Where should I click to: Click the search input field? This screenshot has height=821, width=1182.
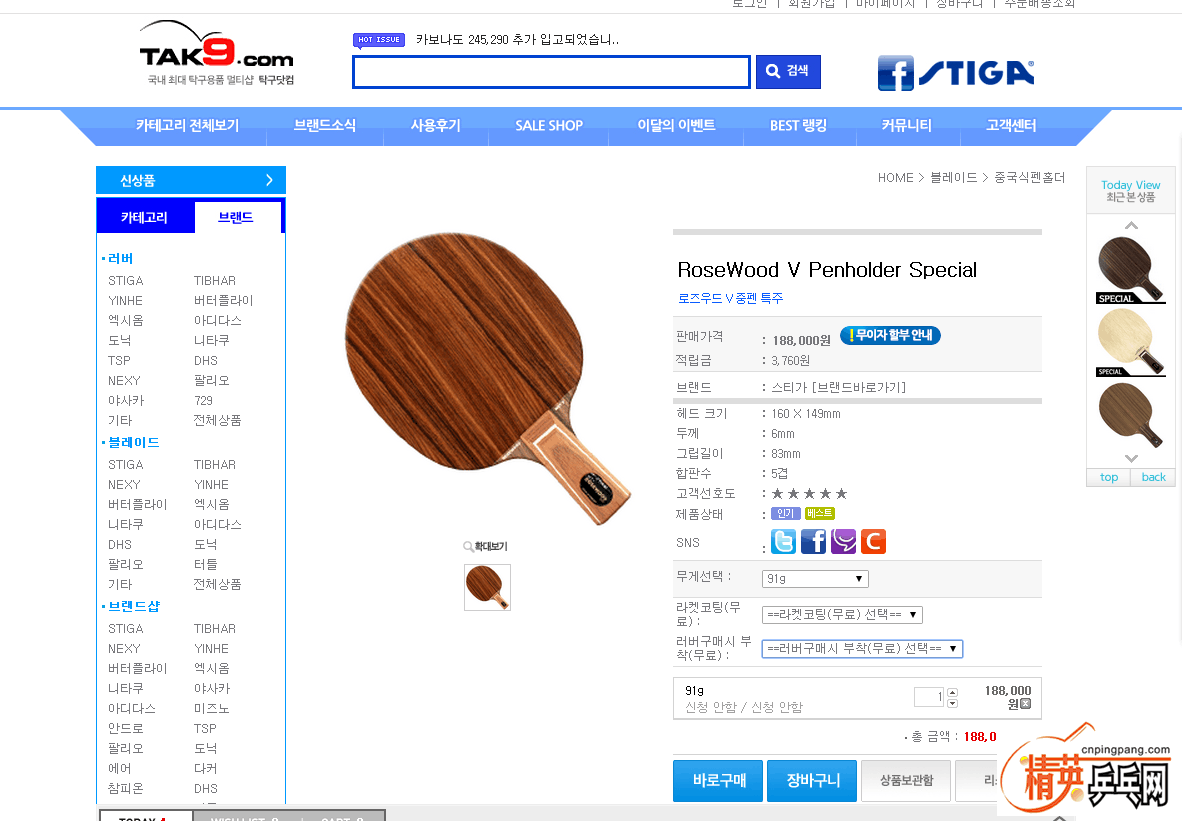[552, 72]
